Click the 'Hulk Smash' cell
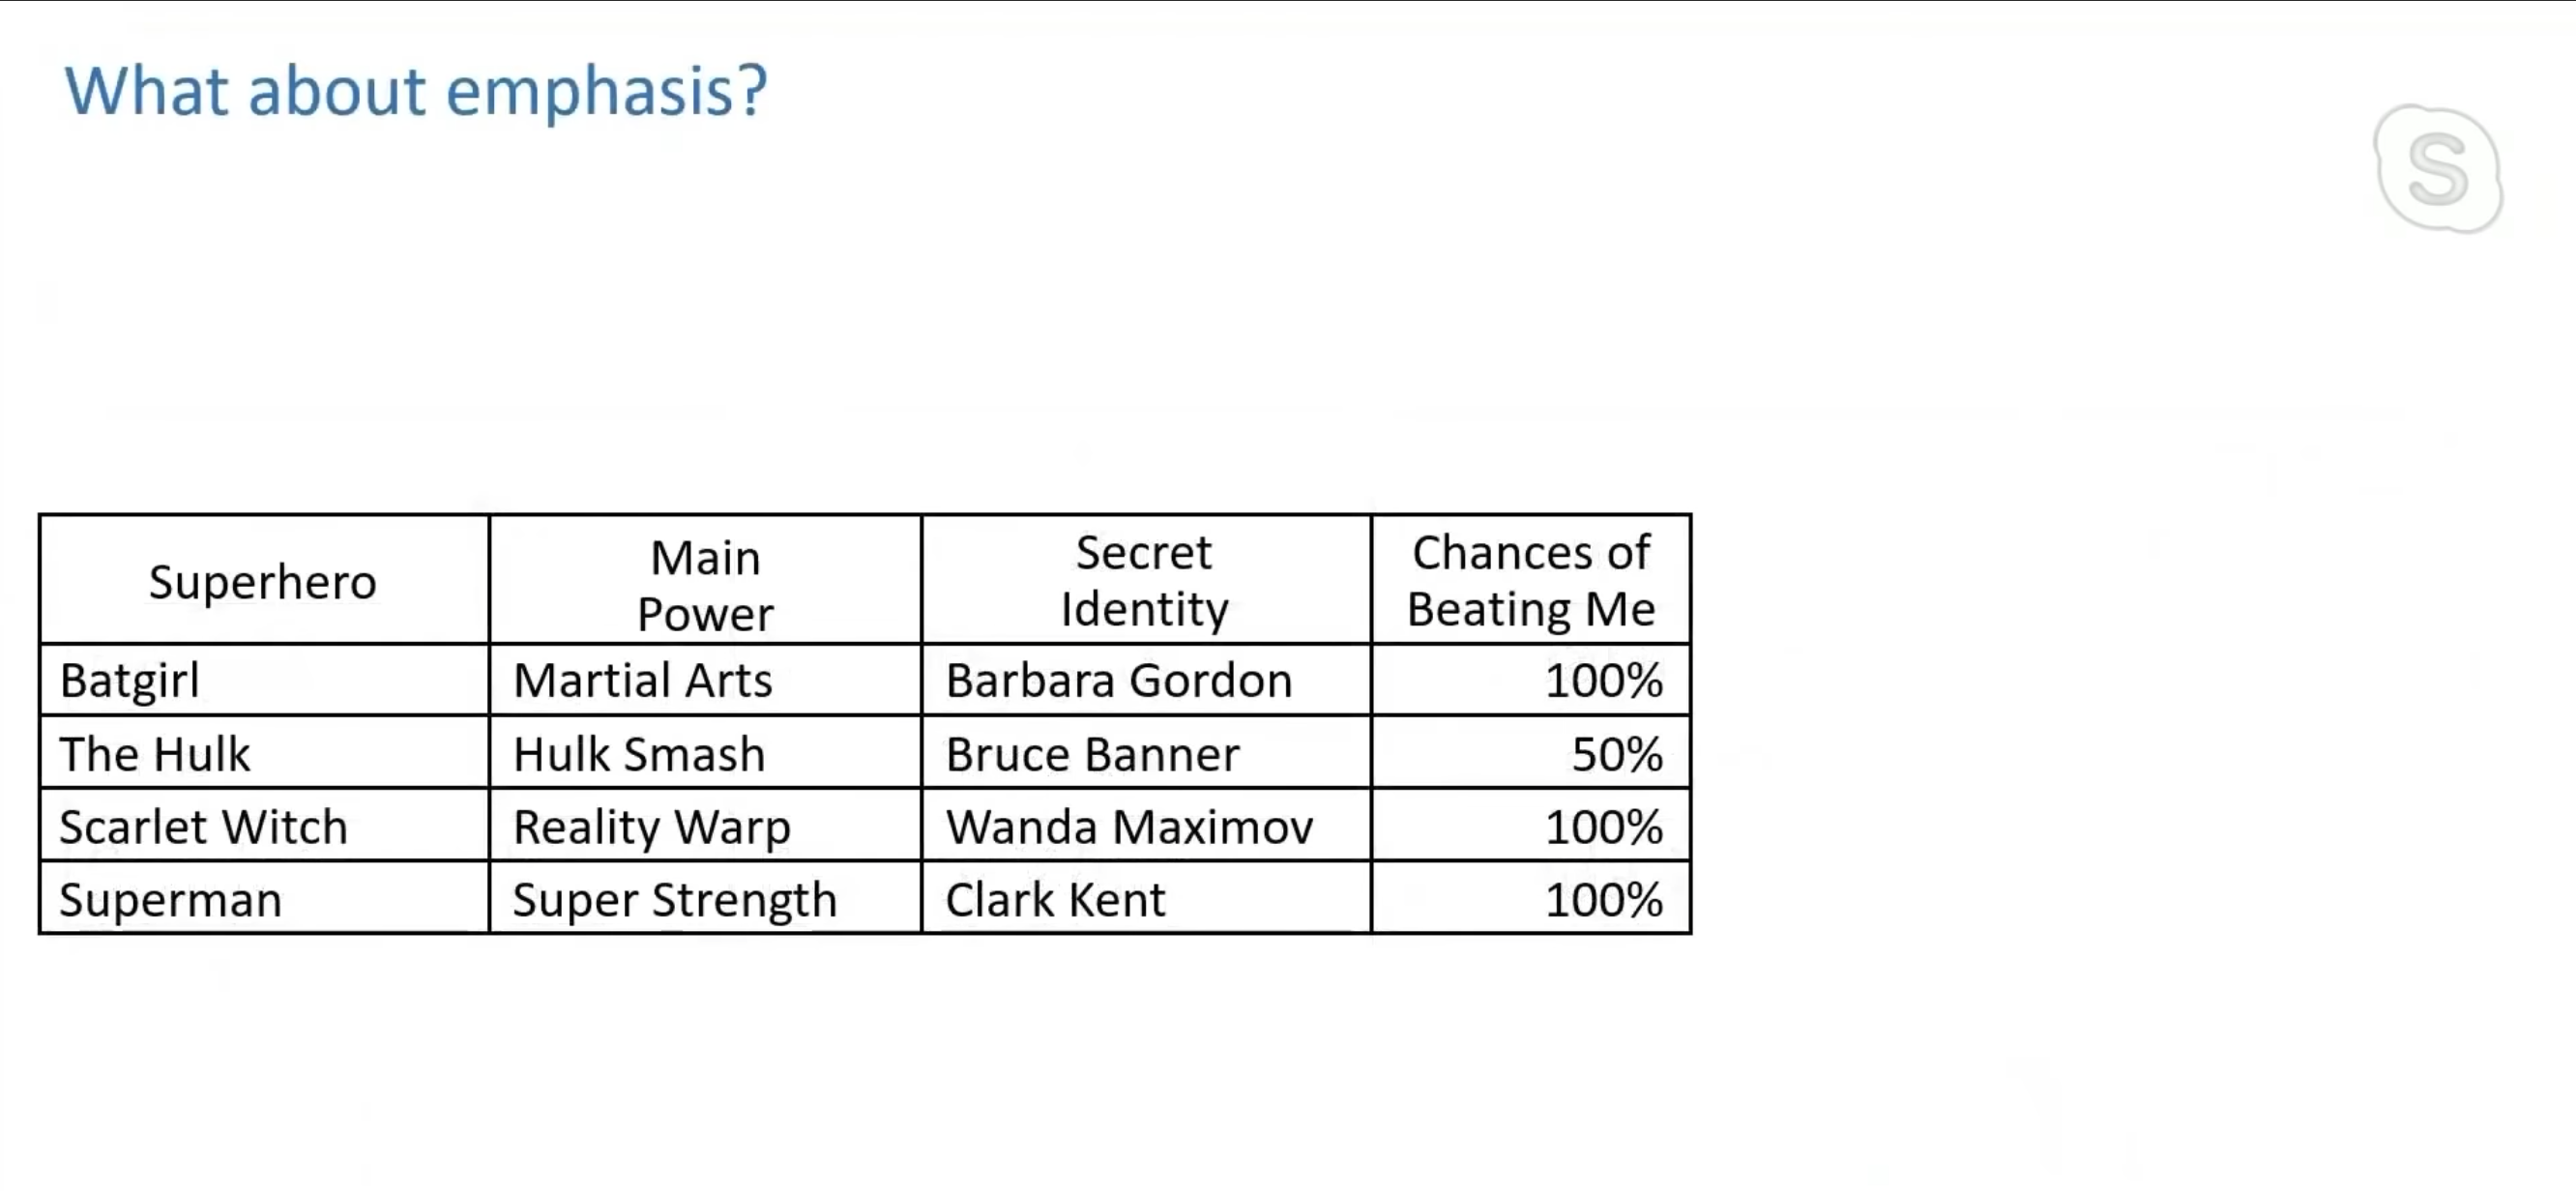2576x1191 pixels. (x=705, y=753)
